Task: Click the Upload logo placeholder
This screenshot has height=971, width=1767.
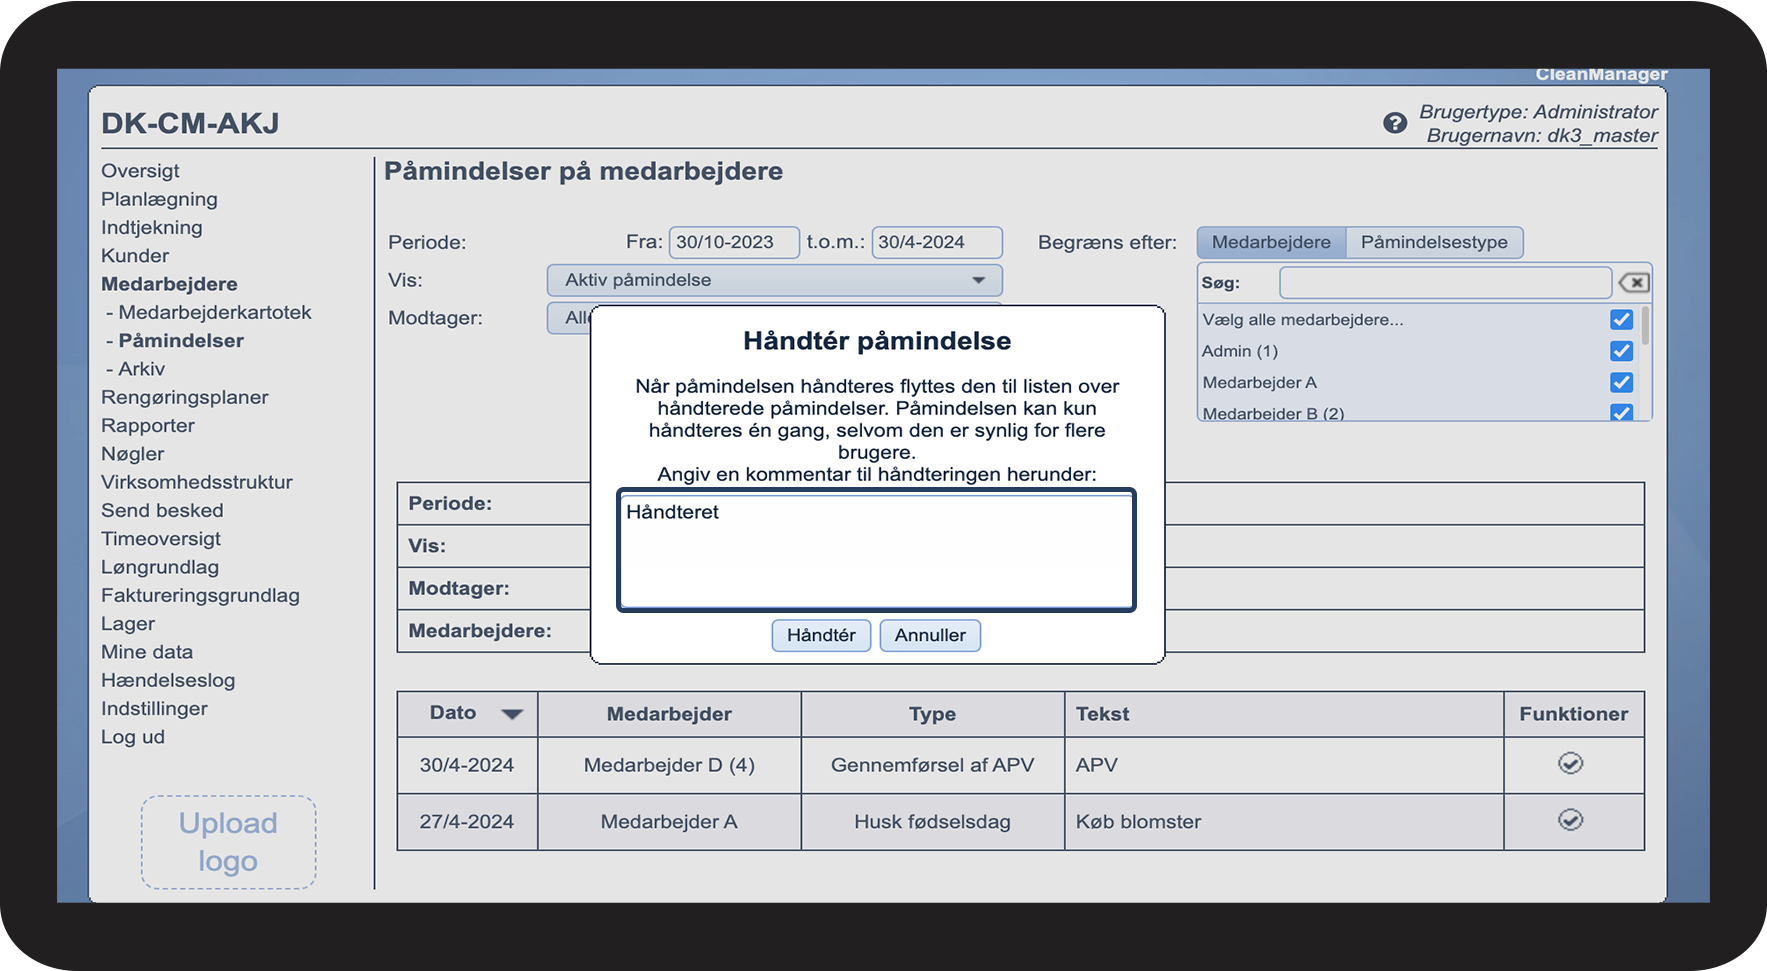Action: 228,842
